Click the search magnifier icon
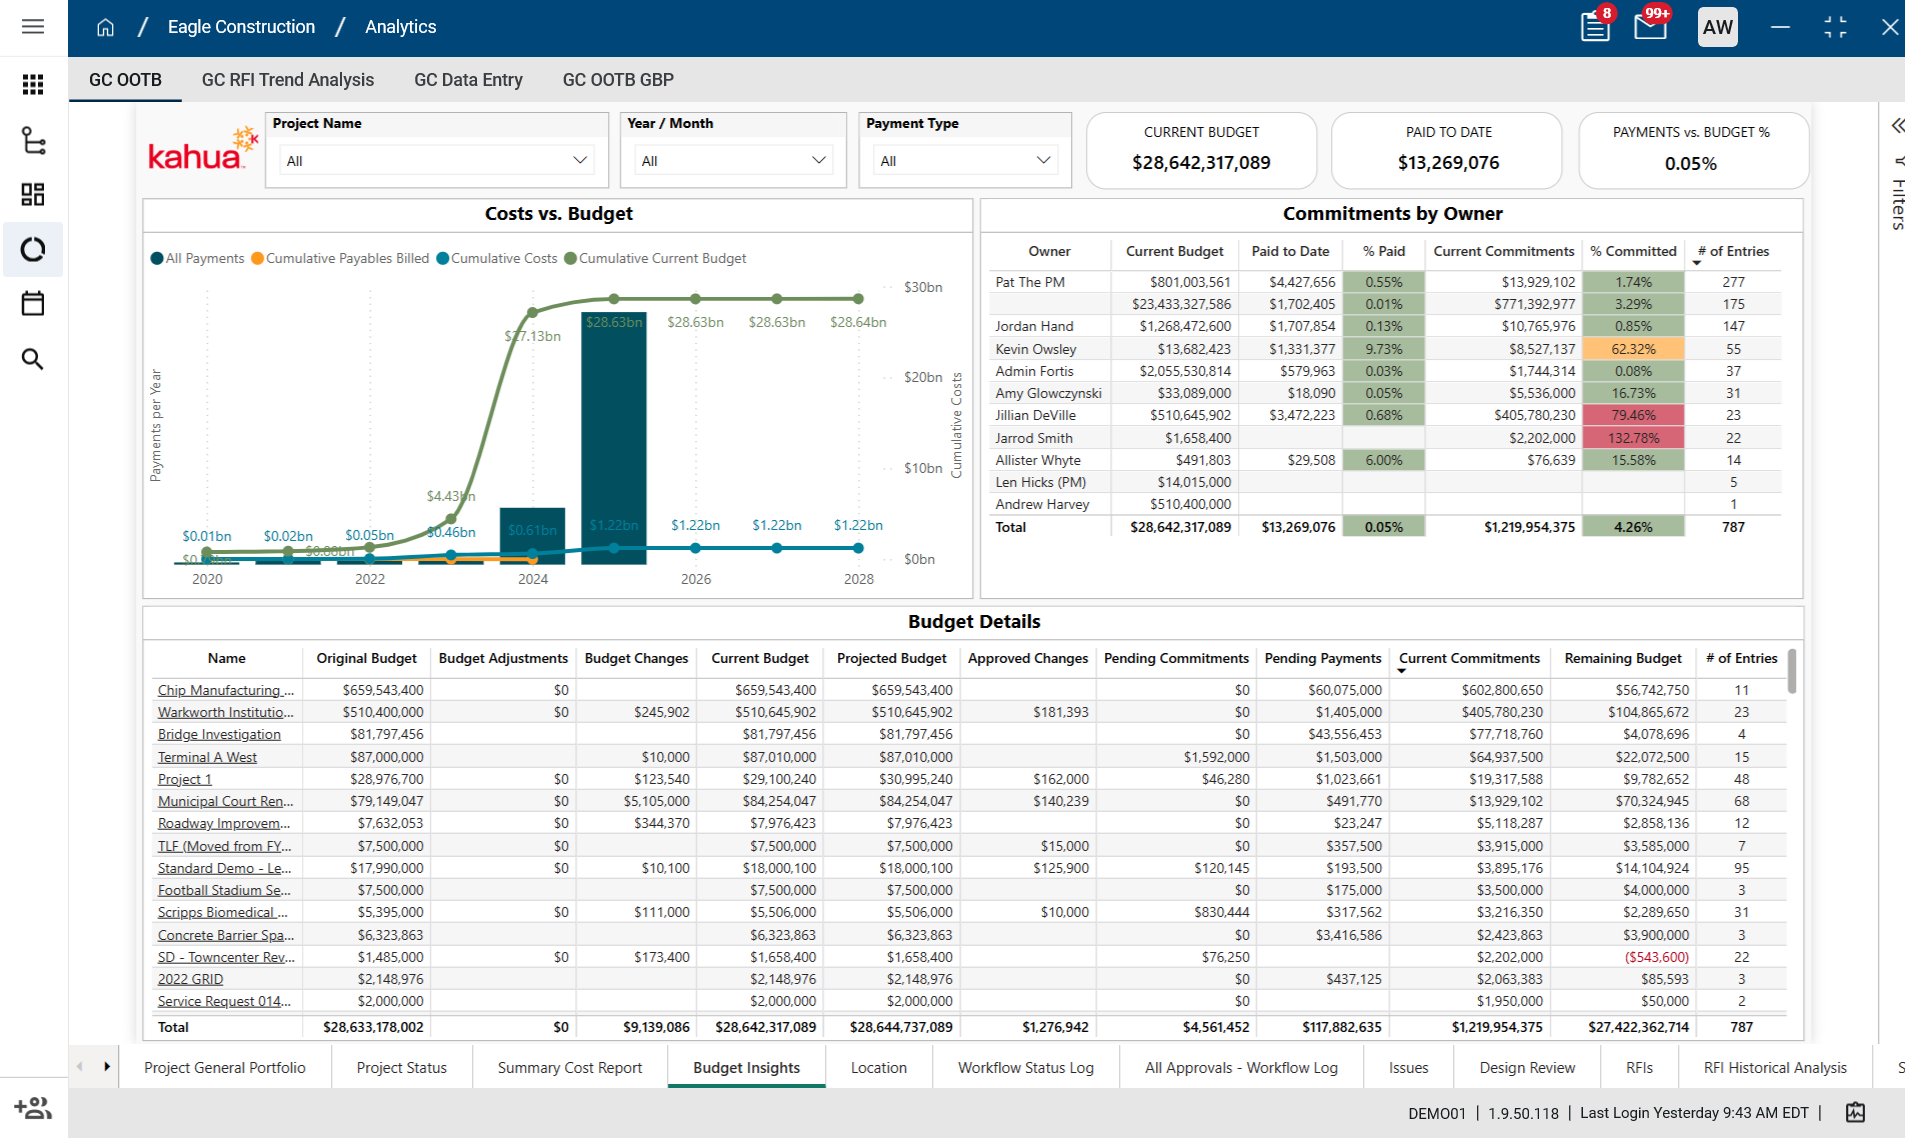 33,359
